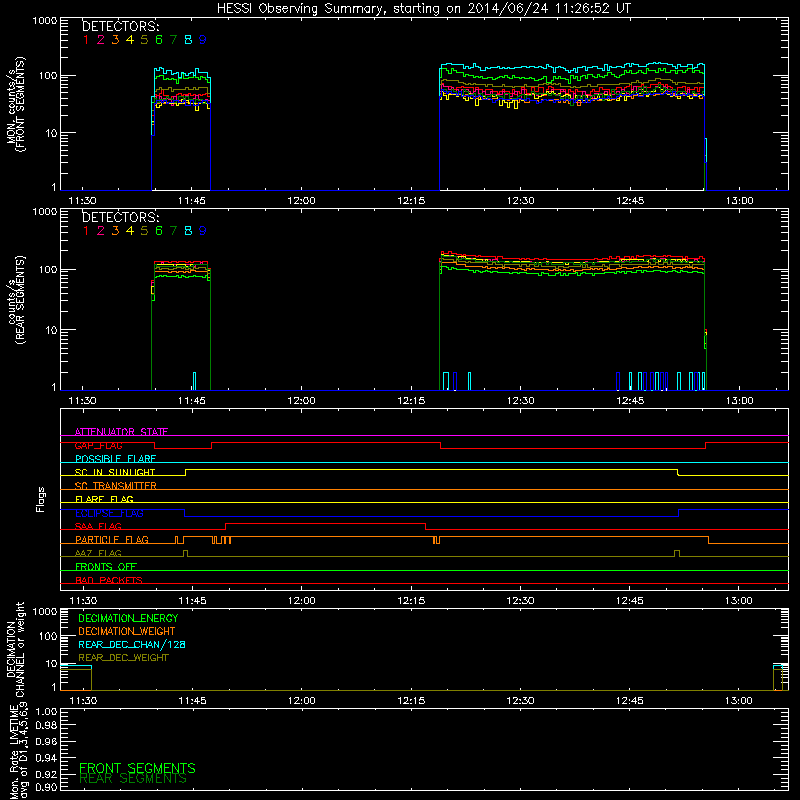Click 12:00 tick label under front segments plot
800x800 pixels.
tap(302, 201)
